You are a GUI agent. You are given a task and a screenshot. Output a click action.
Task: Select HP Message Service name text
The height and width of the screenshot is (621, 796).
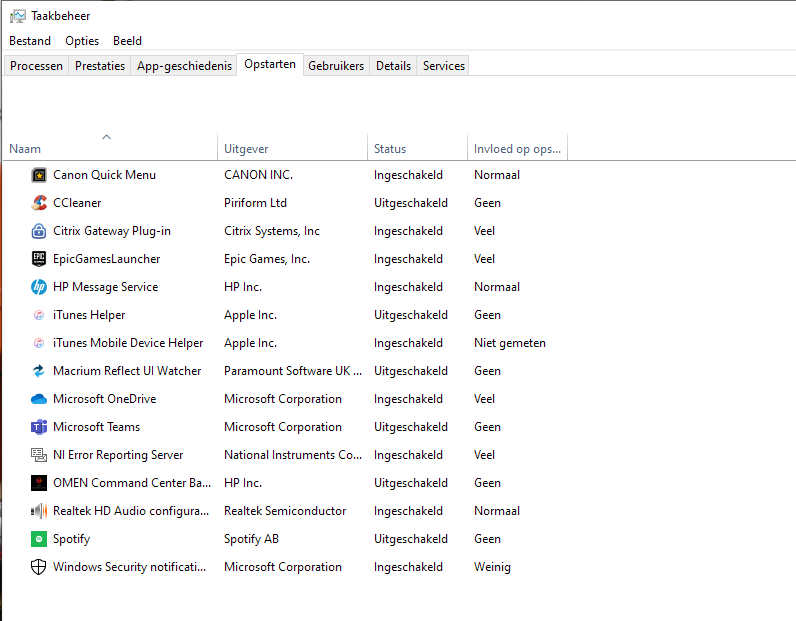tap(106, 287)
